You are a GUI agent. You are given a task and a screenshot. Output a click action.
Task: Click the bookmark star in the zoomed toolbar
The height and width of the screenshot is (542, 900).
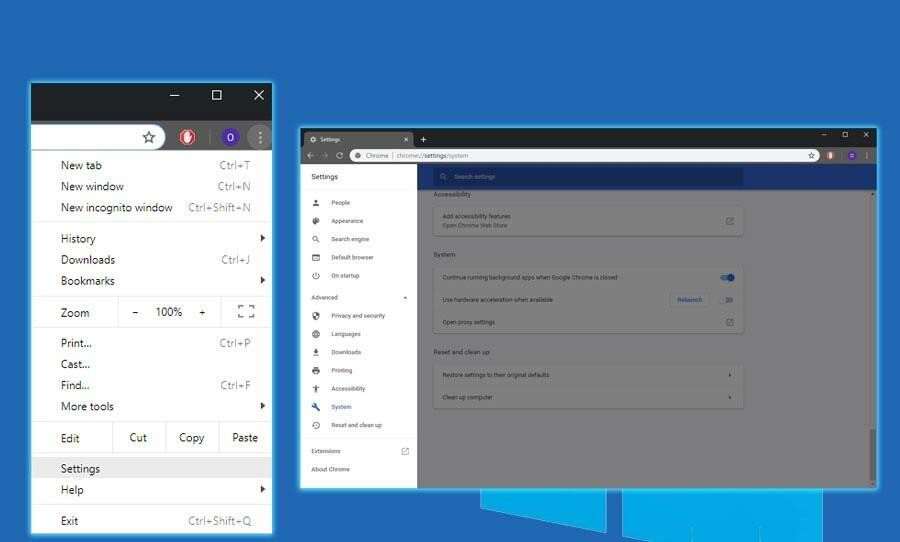(149, 137)
